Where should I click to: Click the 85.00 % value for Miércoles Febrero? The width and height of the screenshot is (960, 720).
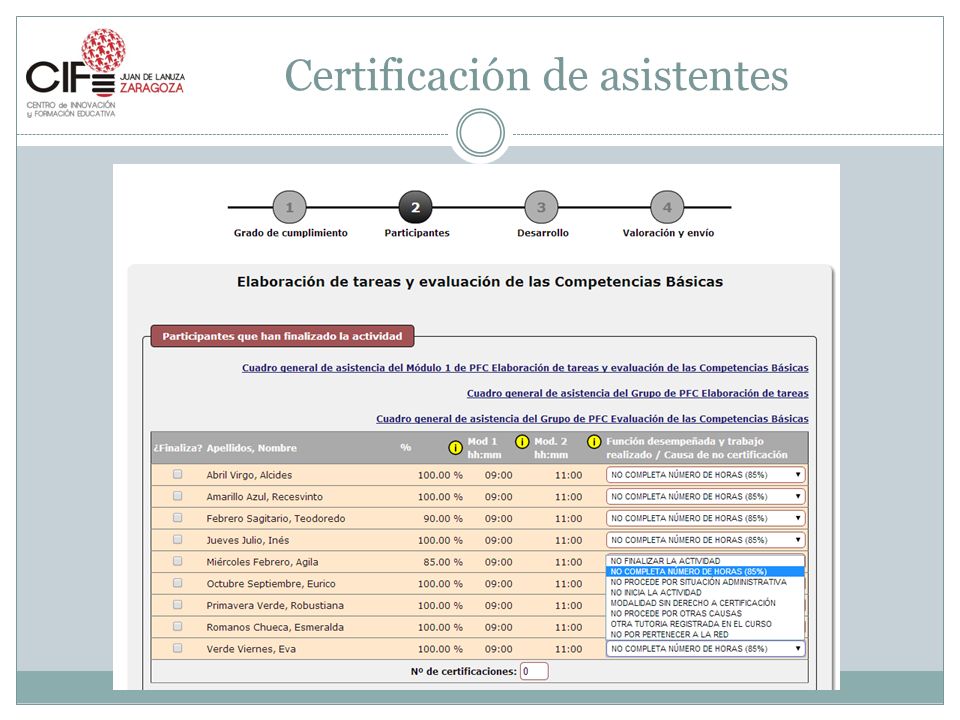443,562
